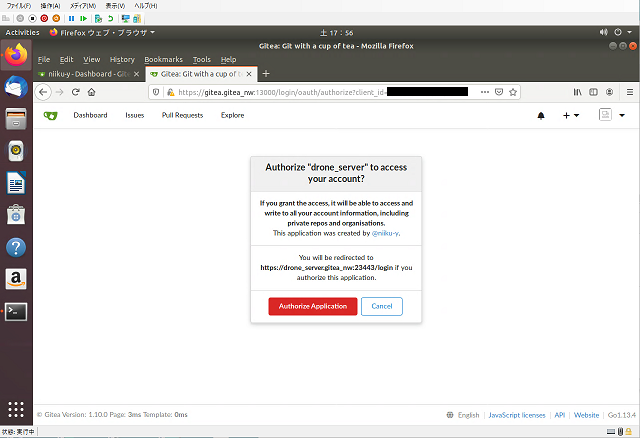The width and height of the screenshot is (640, 438).
Task: Open Gitea Issues page
Action: (135, 115)
